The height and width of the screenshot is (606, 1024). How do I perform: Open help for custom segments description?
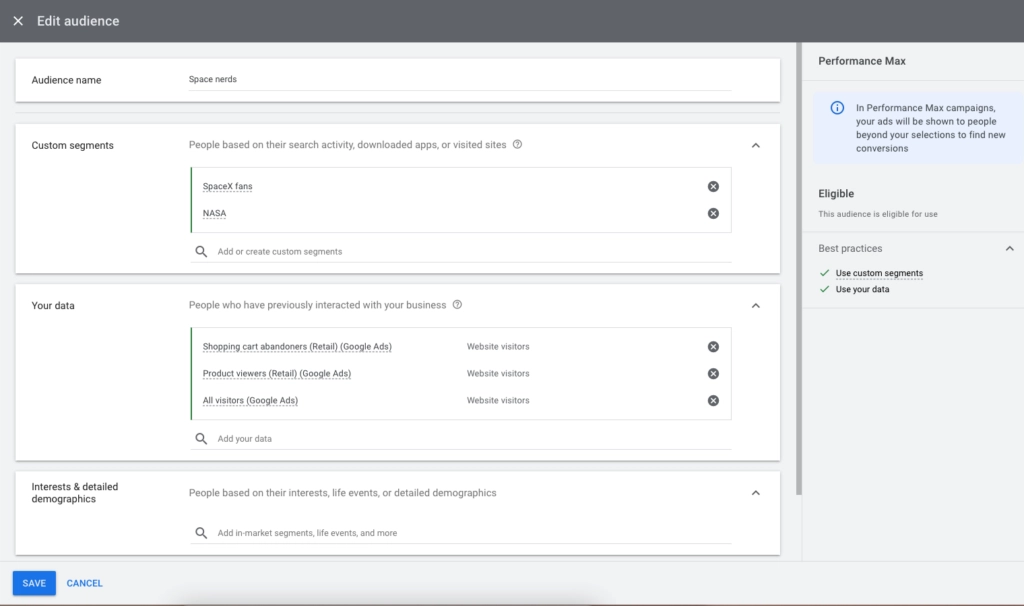tap(517, 144)
